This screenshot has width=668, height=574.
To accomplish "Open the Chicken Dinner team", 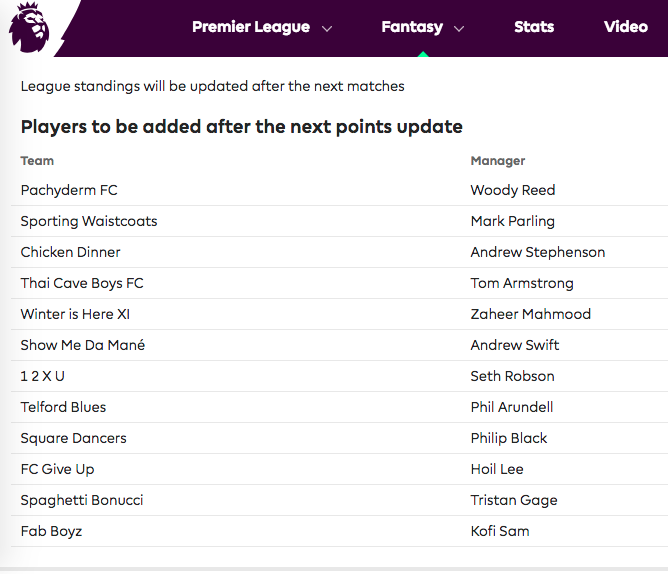I will click(x=70, y=252).
